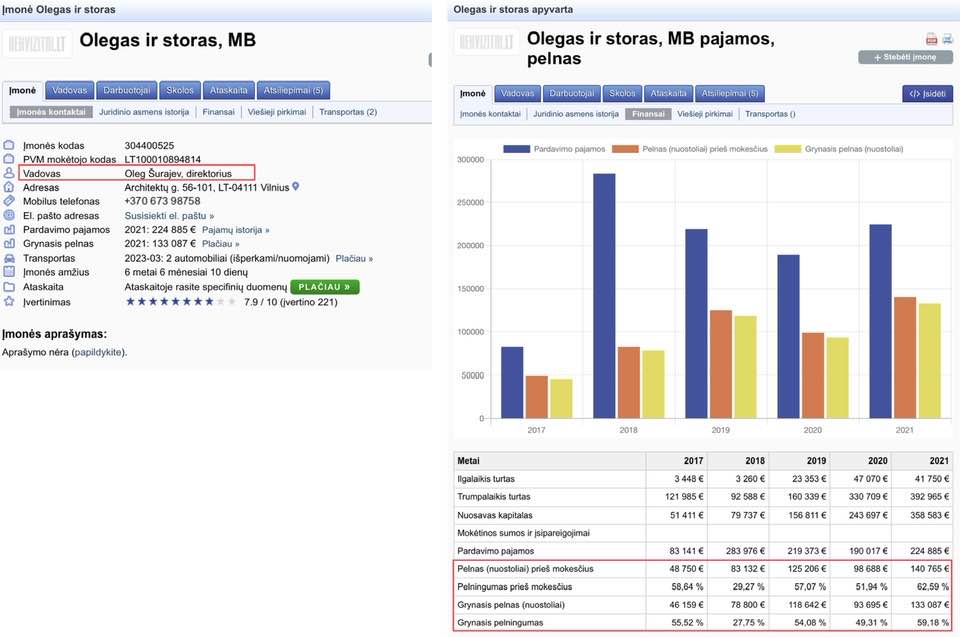Click Plačiau link in the Grynasis pelnas row
The image size is (960, 637).
point(220,243)
